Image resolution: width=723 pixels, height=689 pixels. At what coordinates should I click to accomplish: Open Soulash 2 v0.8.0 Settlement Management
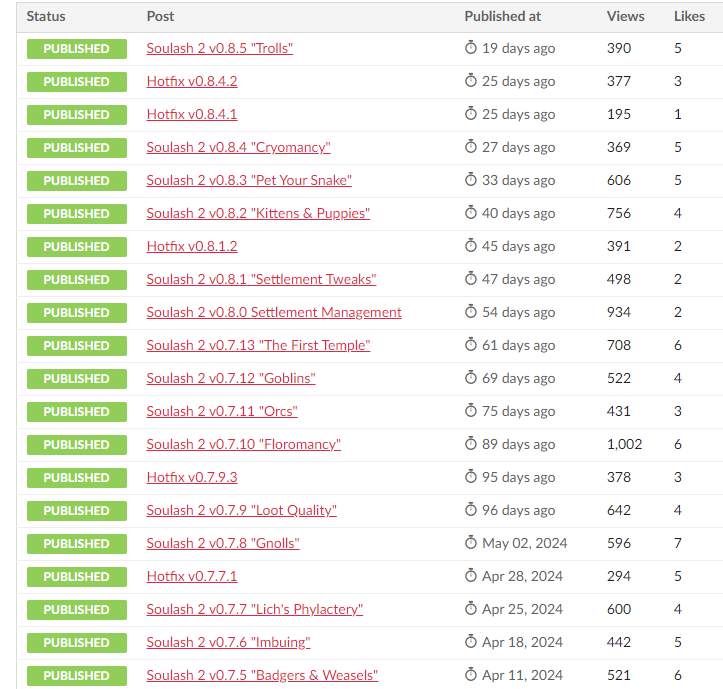[274, 313]
